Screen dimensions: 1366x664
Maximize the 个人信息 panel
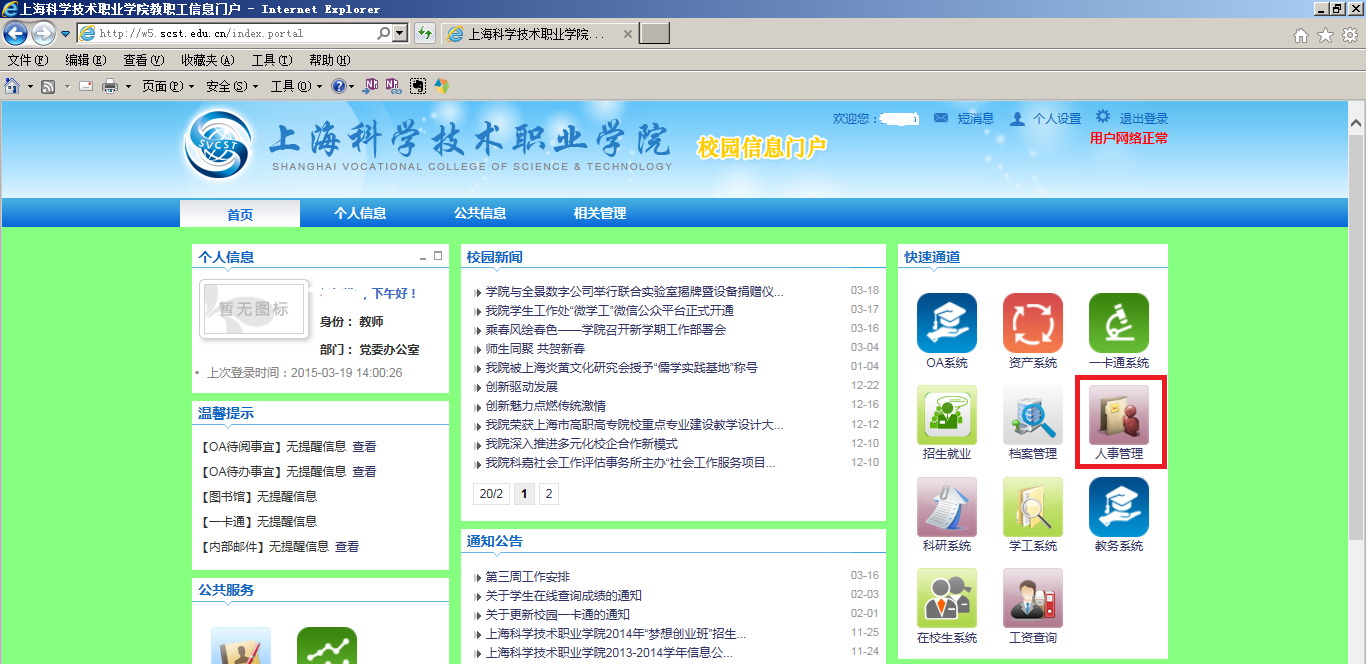click(x=438, y=257)
